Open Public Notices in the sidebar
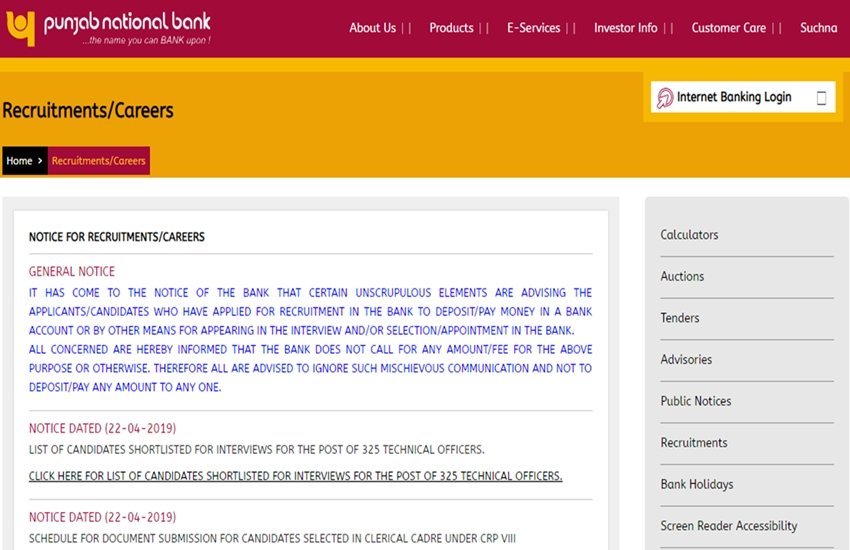 pos(695,401)
